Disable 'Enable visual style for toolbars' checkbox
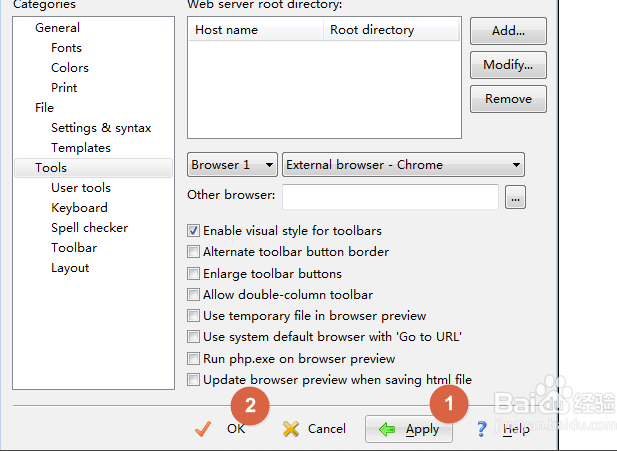This screenshot has width=617, height=451. (194, 231)
